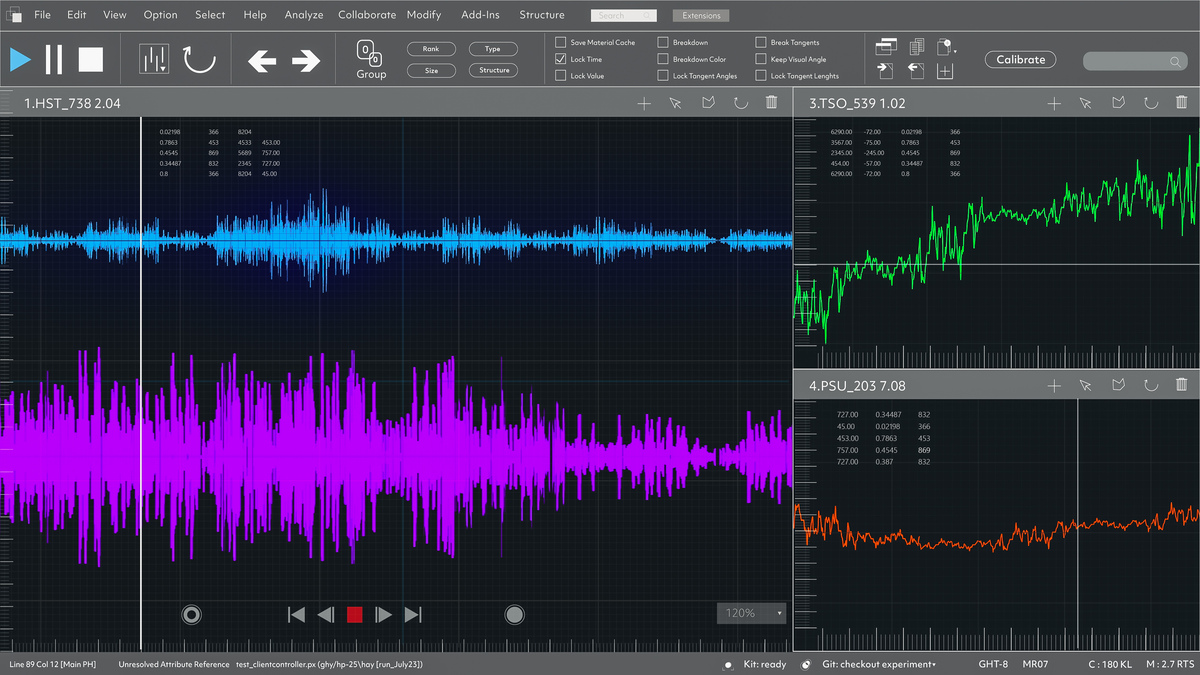Open the 120% zoom dropdown
The width and height of the screenshot is (1200, 675).
(x=751, y=613)
